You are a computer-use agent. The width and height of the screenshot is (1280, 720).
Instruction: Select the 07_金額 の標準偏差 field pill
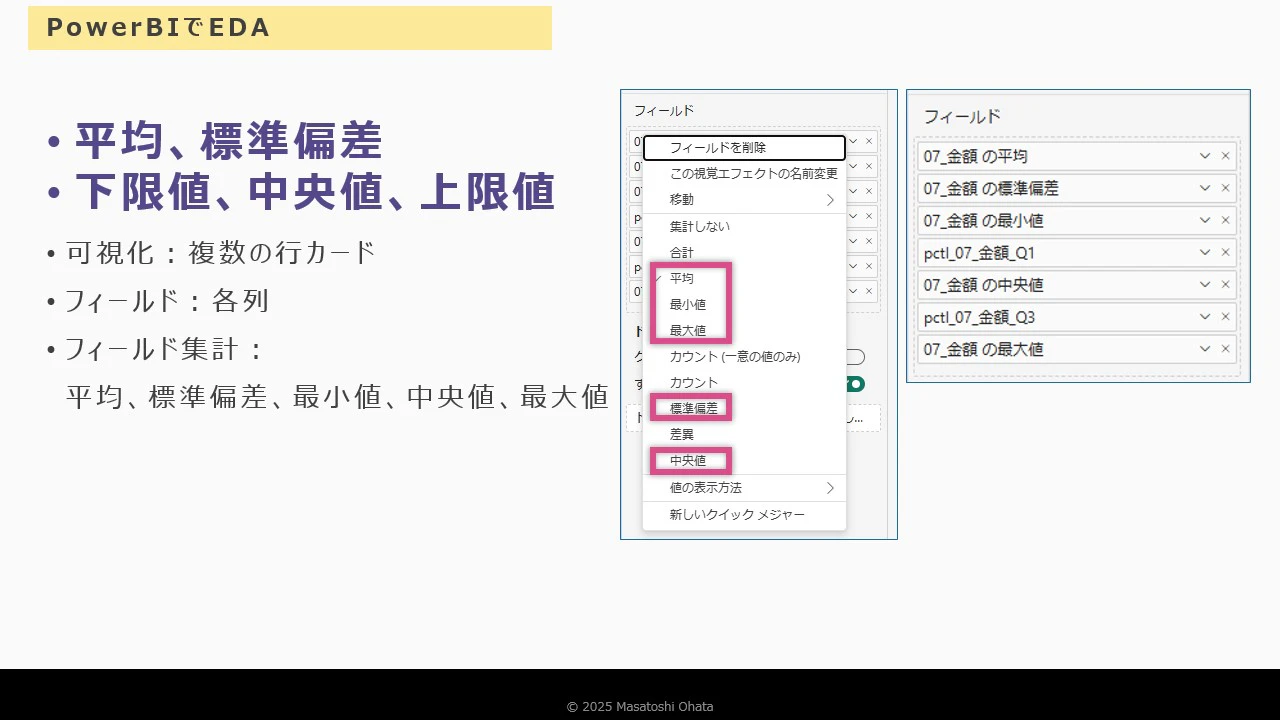tap(1076, 188)
